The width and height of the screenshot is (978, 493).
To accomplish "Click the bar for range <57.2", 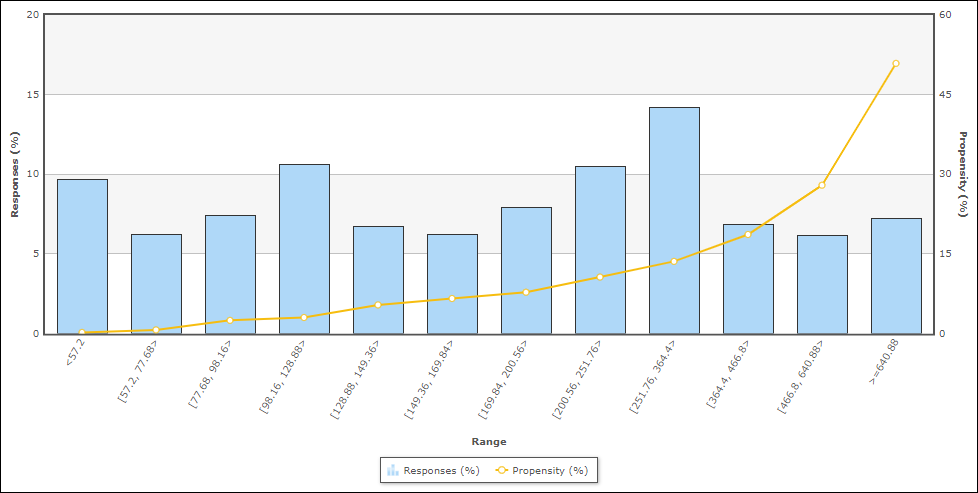I will click(82, 256).
